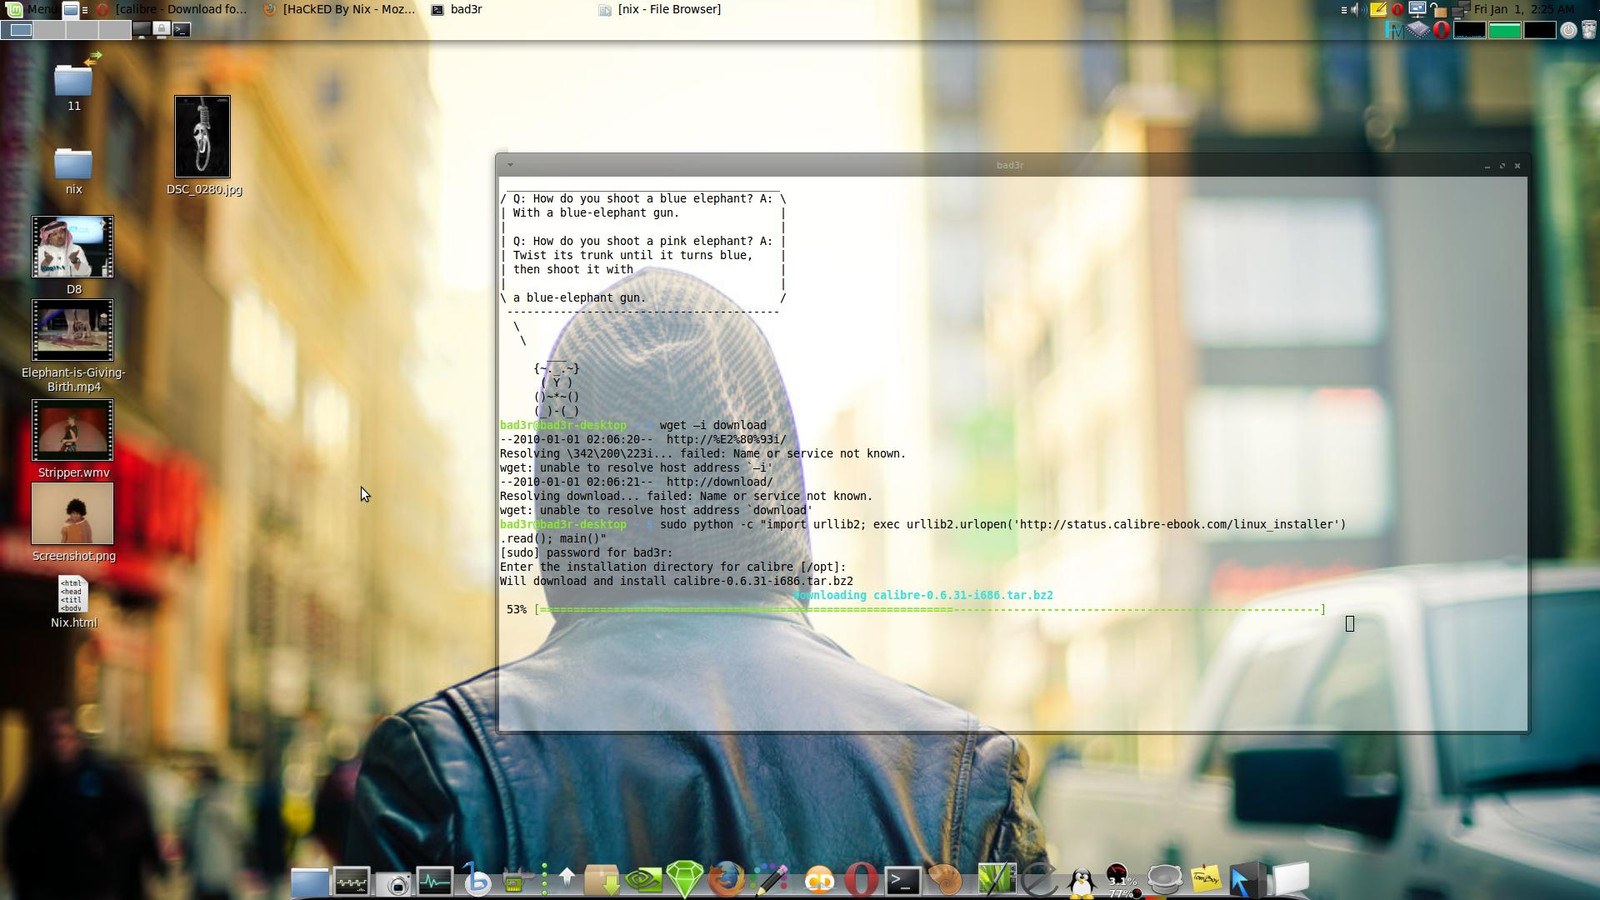Click the grey 'e' dock icon
This screenshot has height=900, width=1600.
(x=1039, y=881)
